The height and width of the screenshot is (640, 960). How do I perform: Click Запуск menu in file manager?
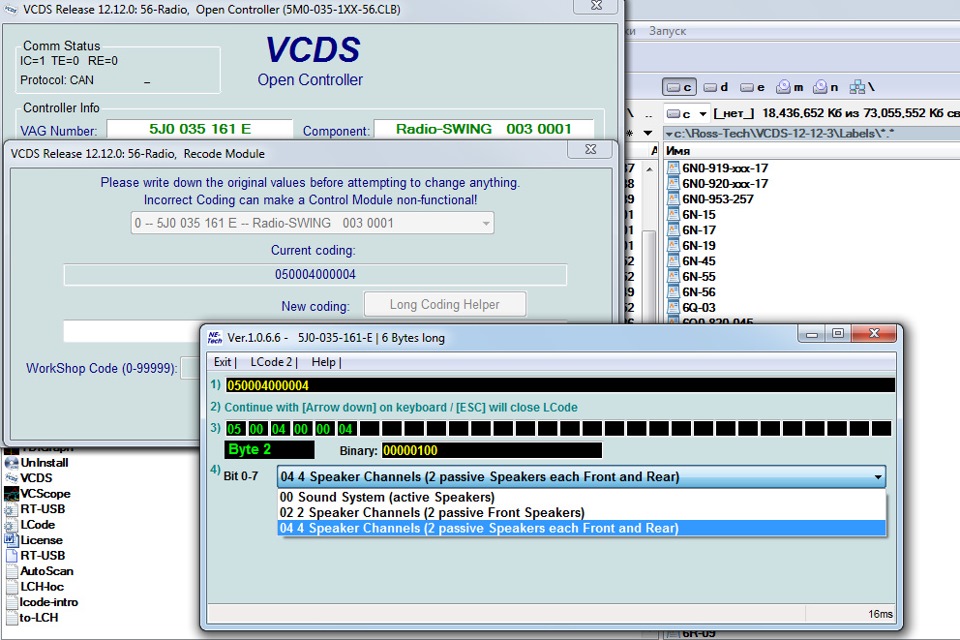pos(667,31)
